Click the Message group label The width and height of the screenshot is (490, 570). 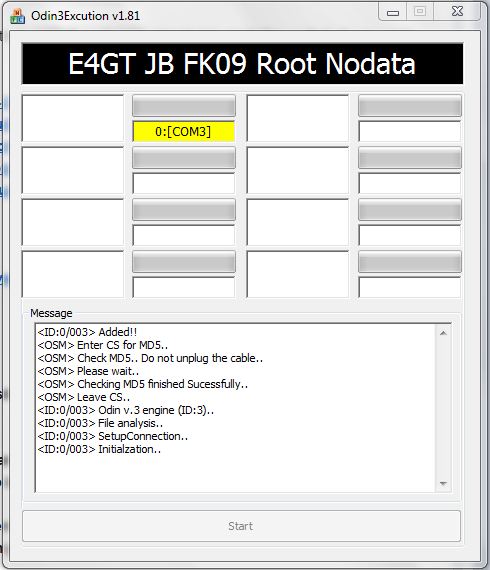pyautogui.click(x=51, y=313)
